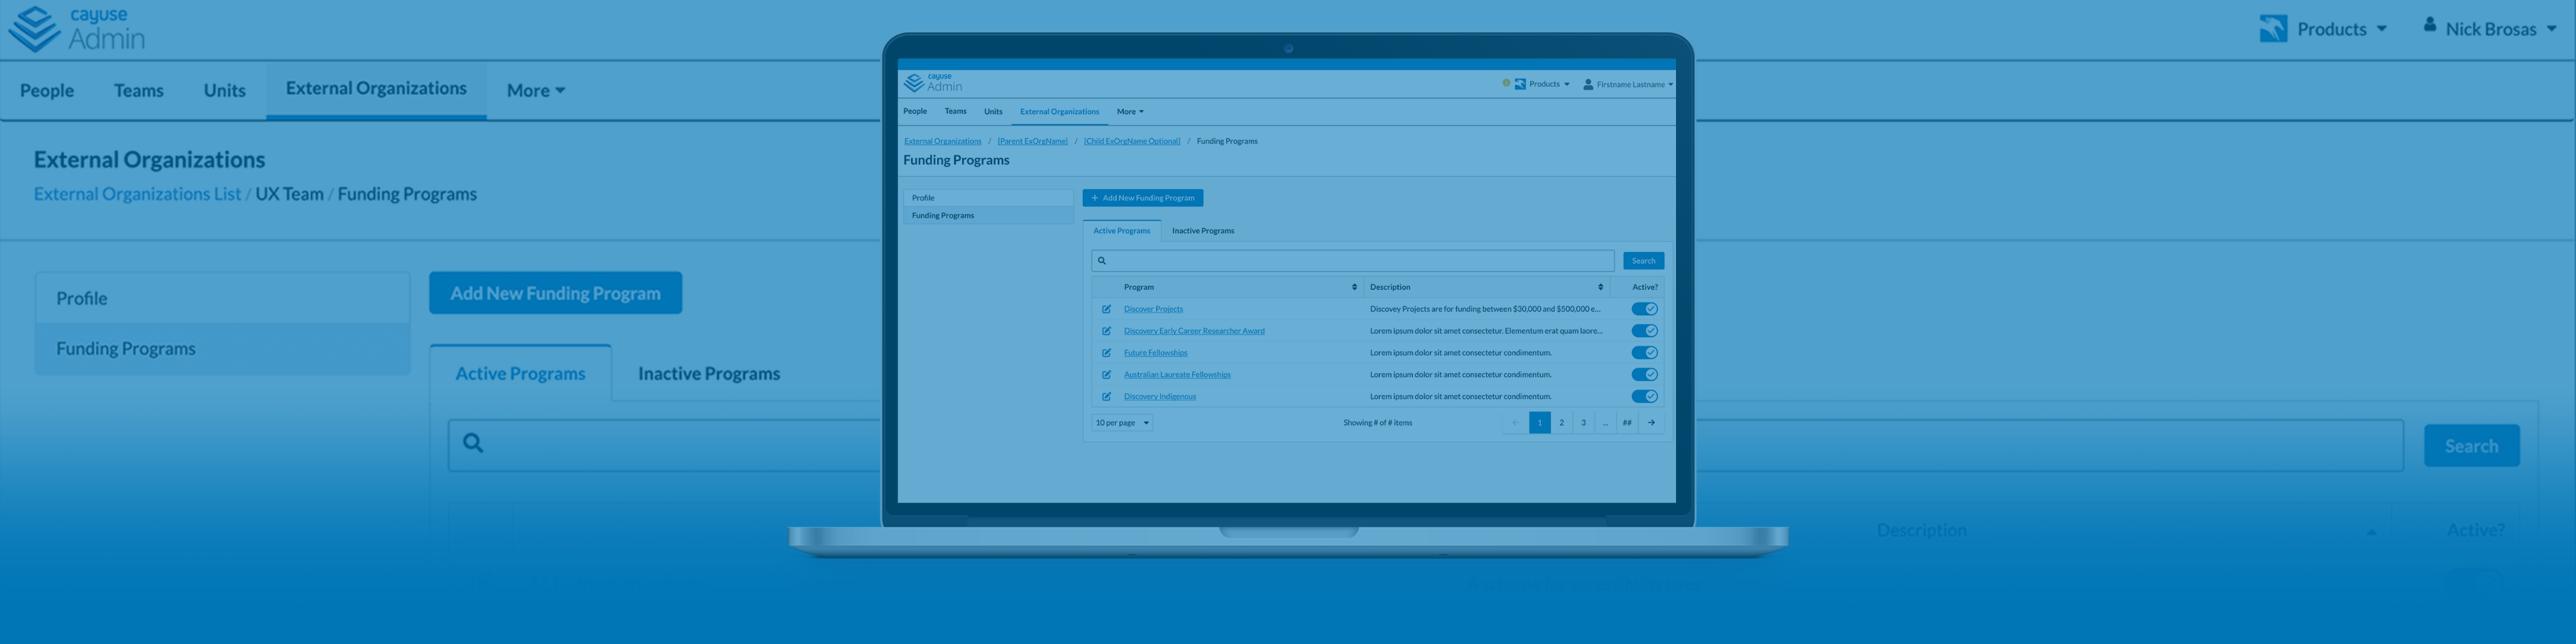The width and height of the screenshot is (2576, 644).
Task: Open edit icon for Discovery Indigenous row
Action: point(1106,397)
